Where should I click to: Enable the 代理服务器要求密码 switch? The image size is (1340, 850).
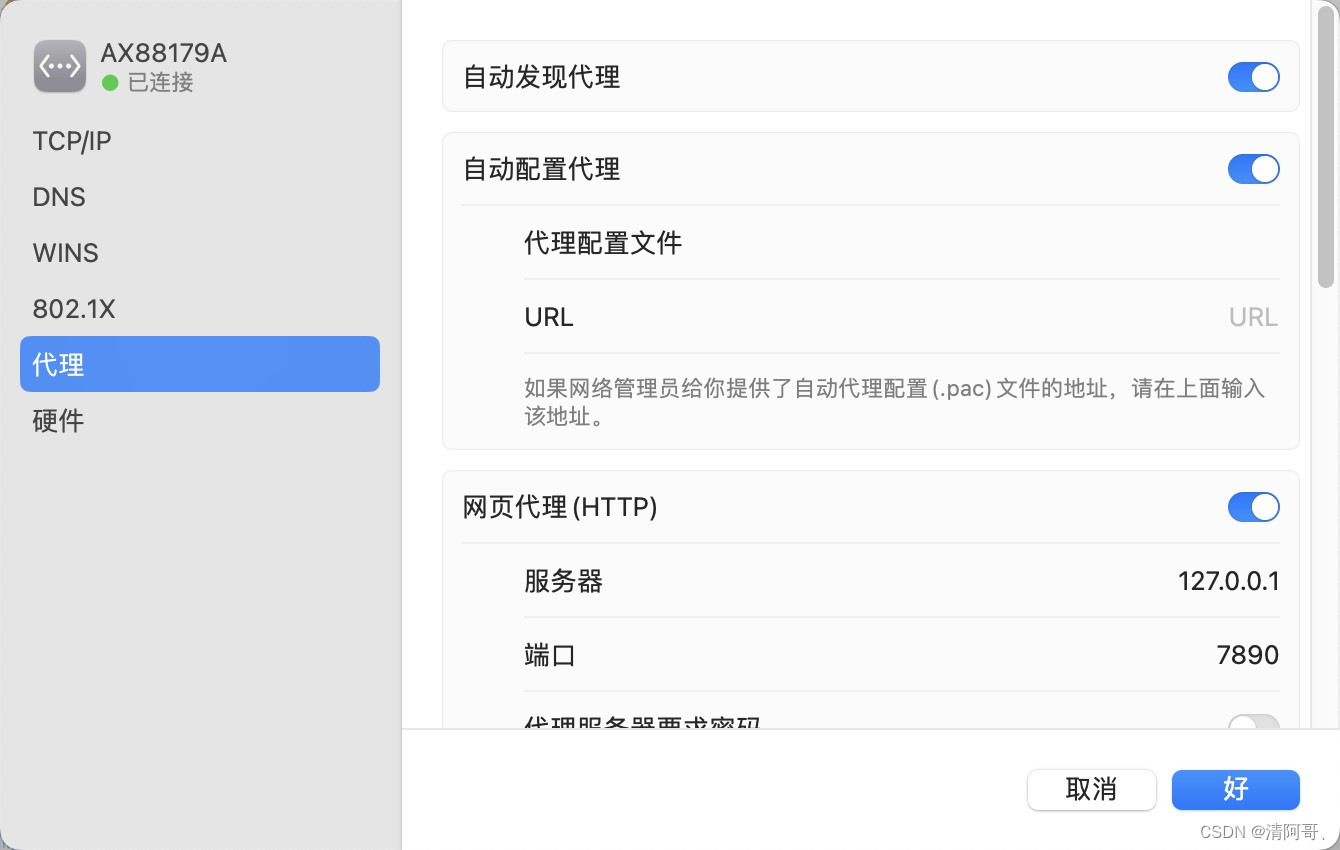(1254, 721)
